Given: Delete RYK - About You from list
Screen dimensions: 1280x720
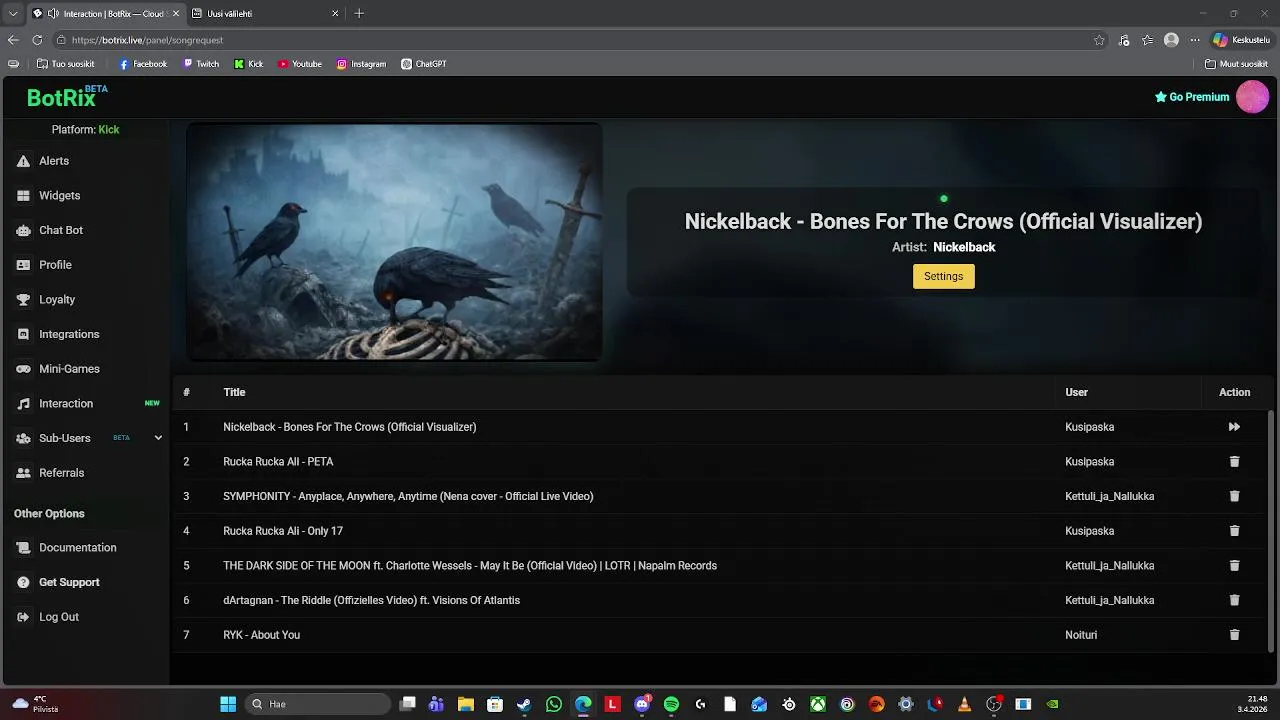Looking at the screenshot, I should (1234, 635).
